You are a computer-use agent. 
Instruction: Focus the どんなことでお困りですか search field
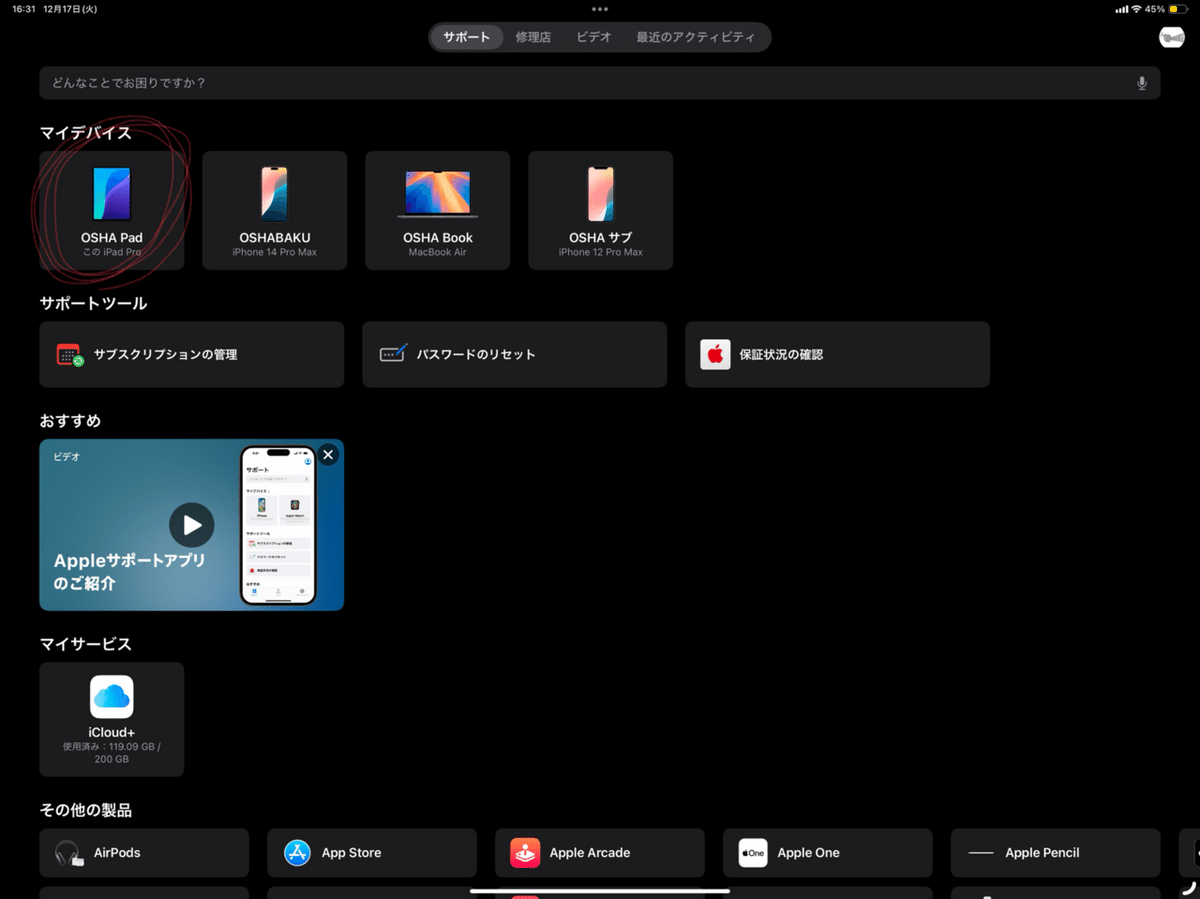[600, 83]
